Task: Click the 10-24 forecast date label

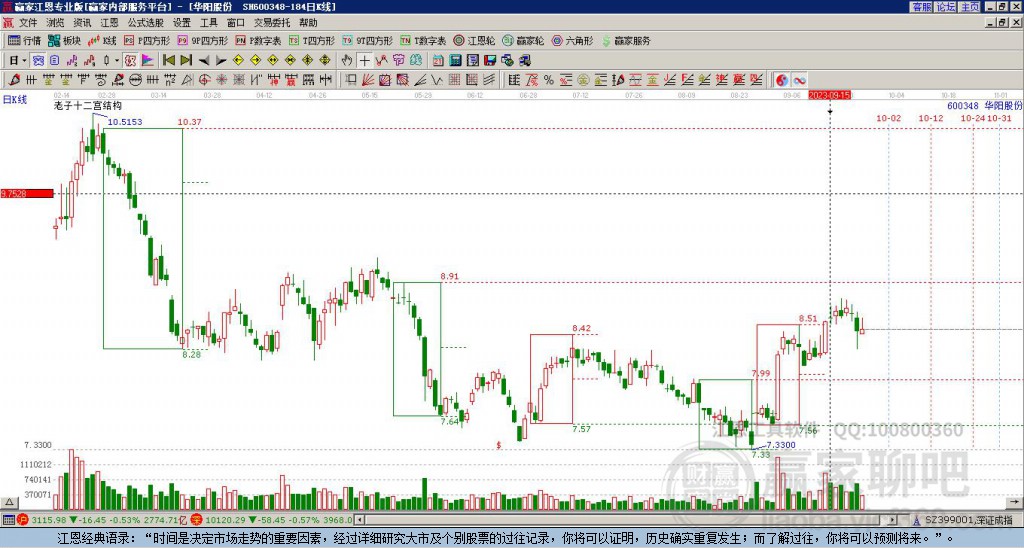Action: click(972, 118)
